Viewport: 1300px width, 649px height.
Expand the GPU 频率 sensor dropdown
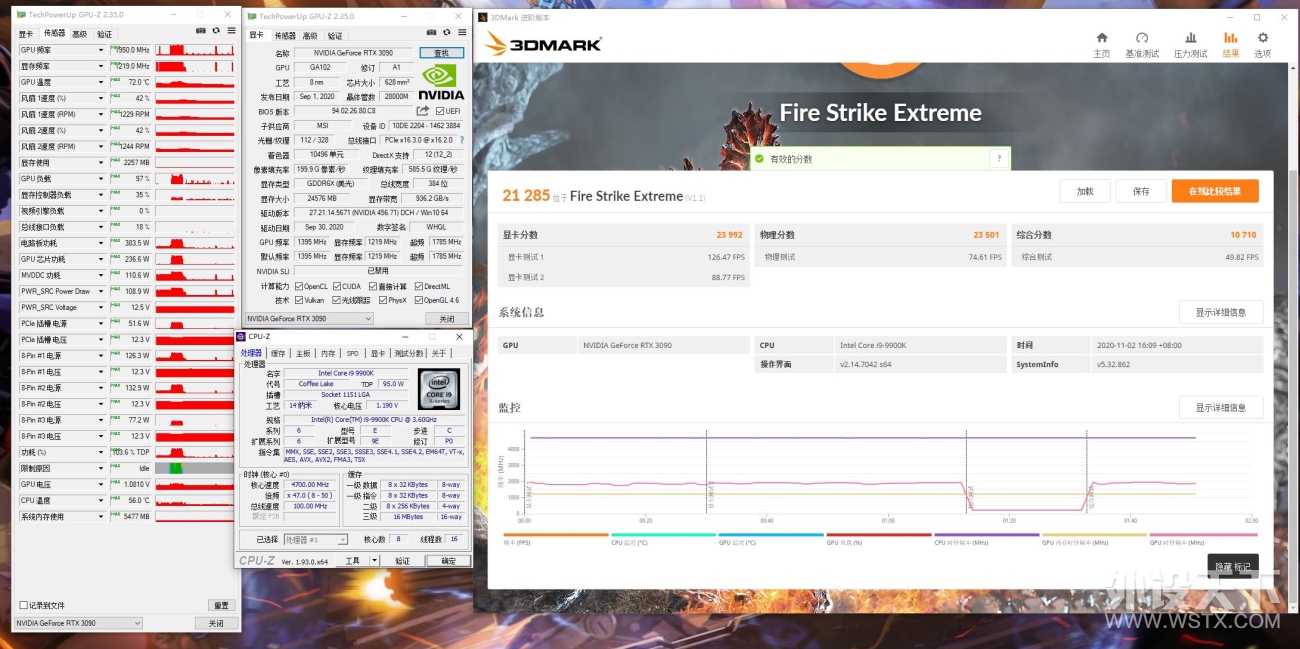pos(100,50)
